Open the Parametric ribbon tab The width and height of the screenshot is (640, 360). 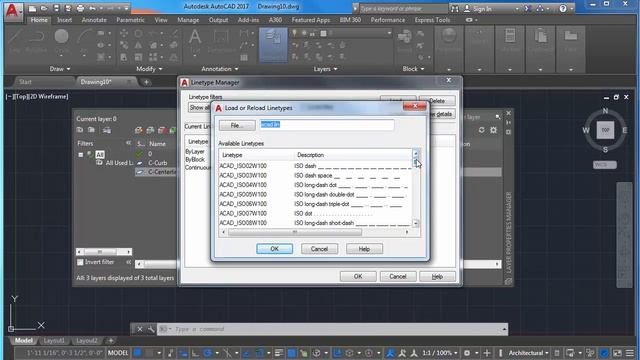point(130,20)
